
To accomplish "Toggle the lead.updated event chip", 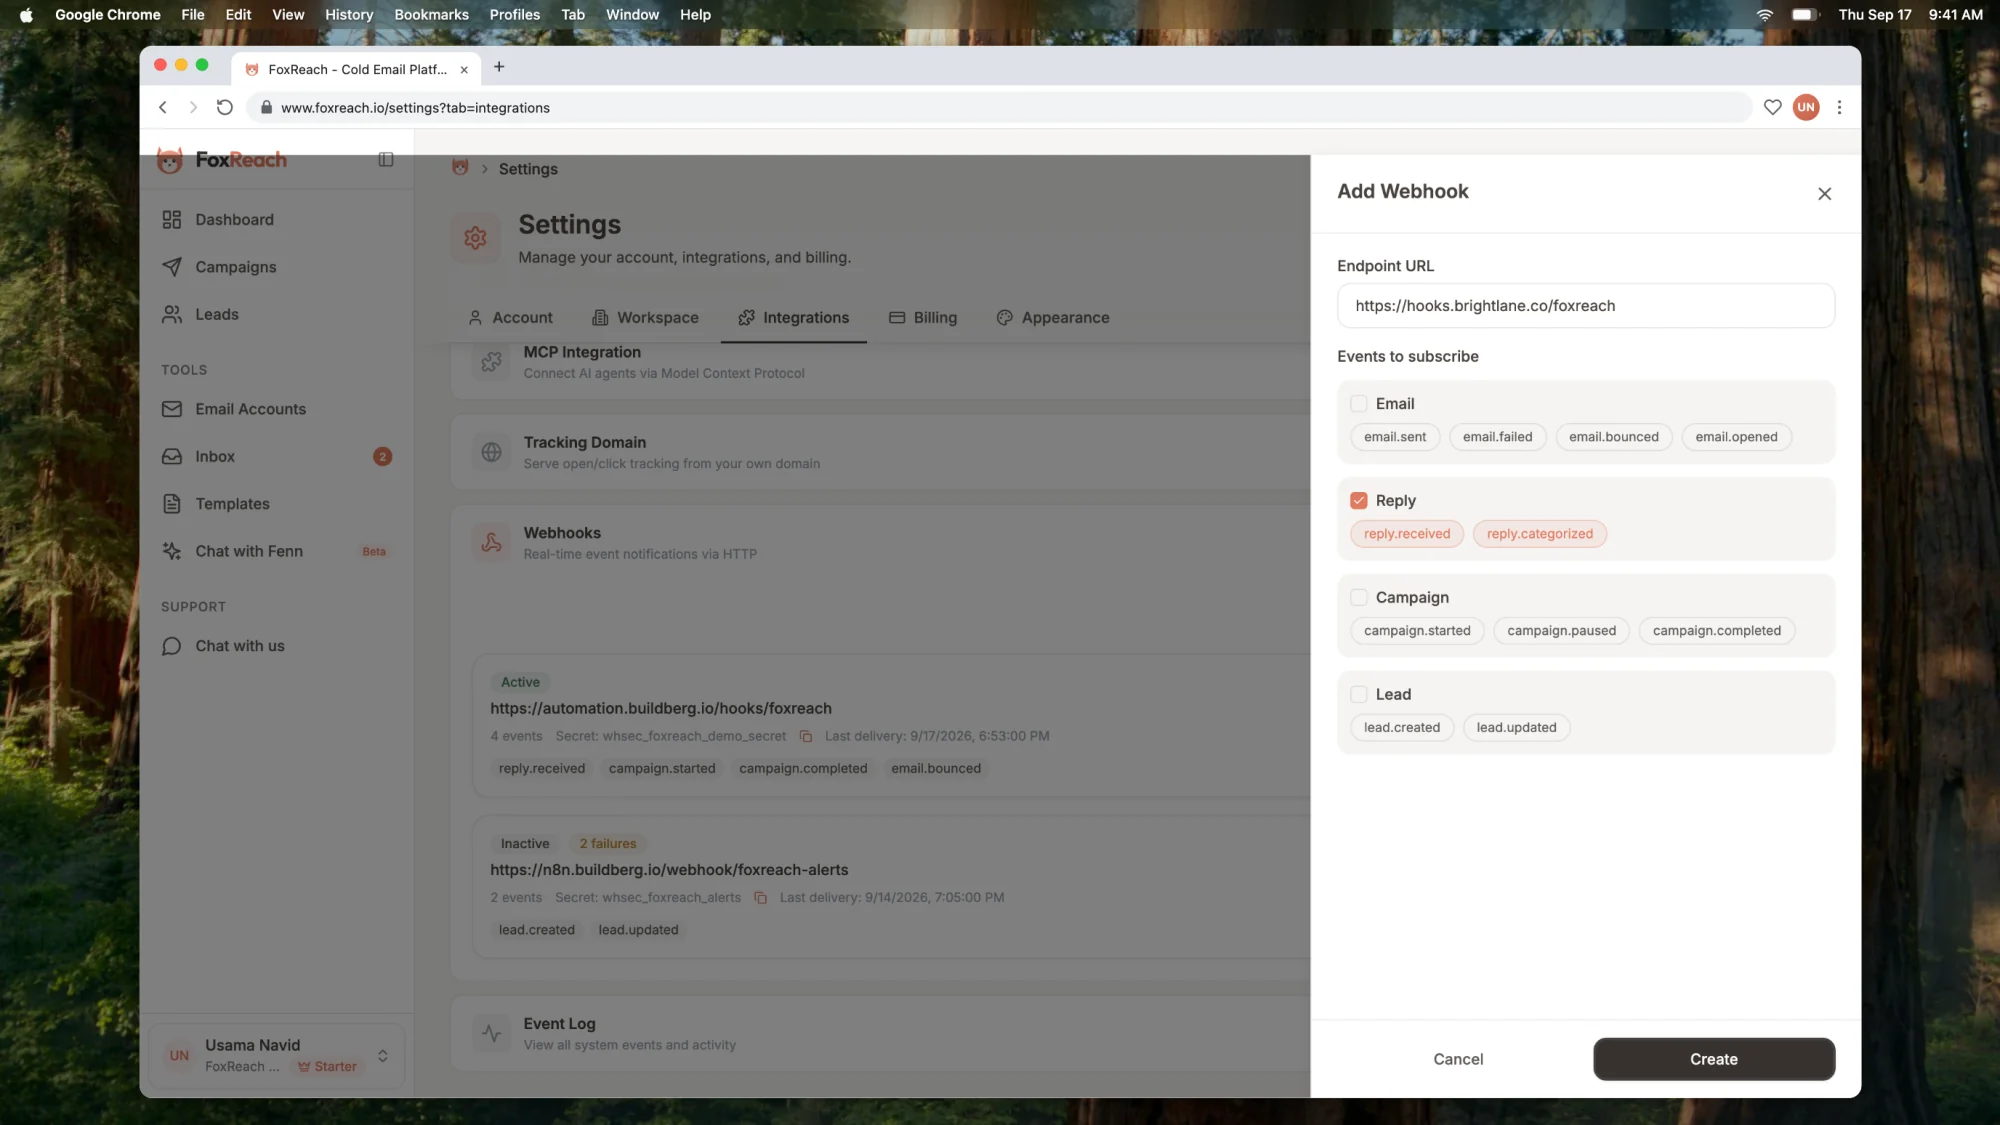I will (x=1516, y=728).
